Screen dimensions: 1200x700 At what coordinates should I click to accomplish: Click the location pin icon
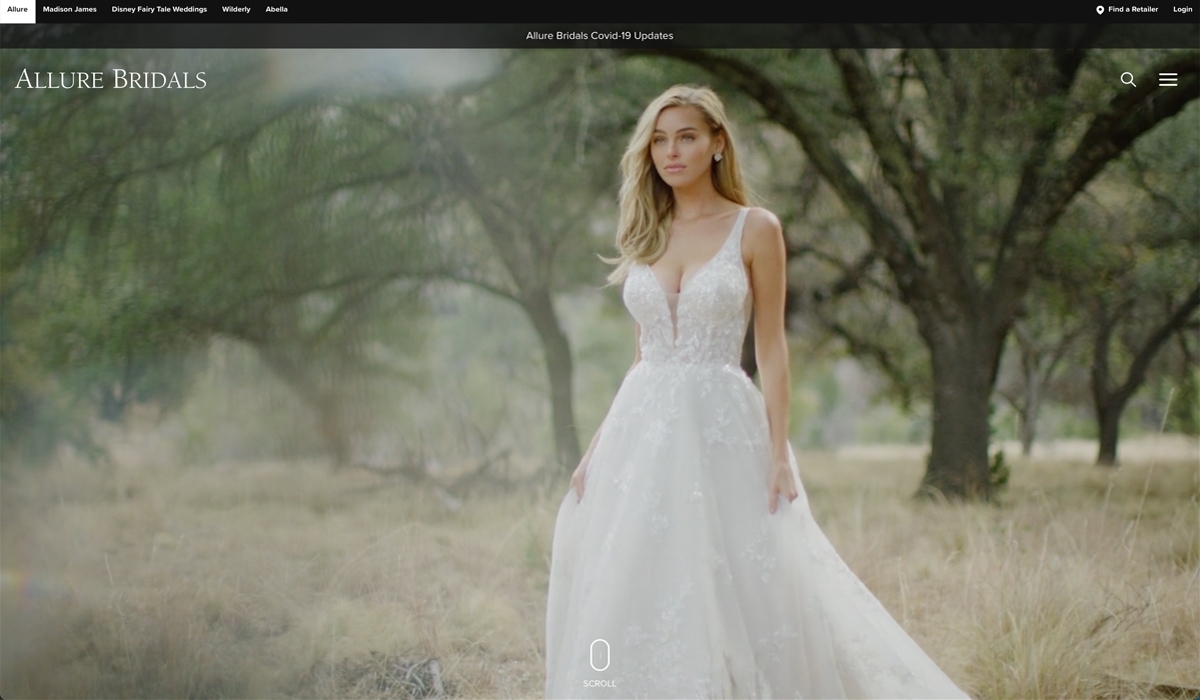pos(1100,10)
